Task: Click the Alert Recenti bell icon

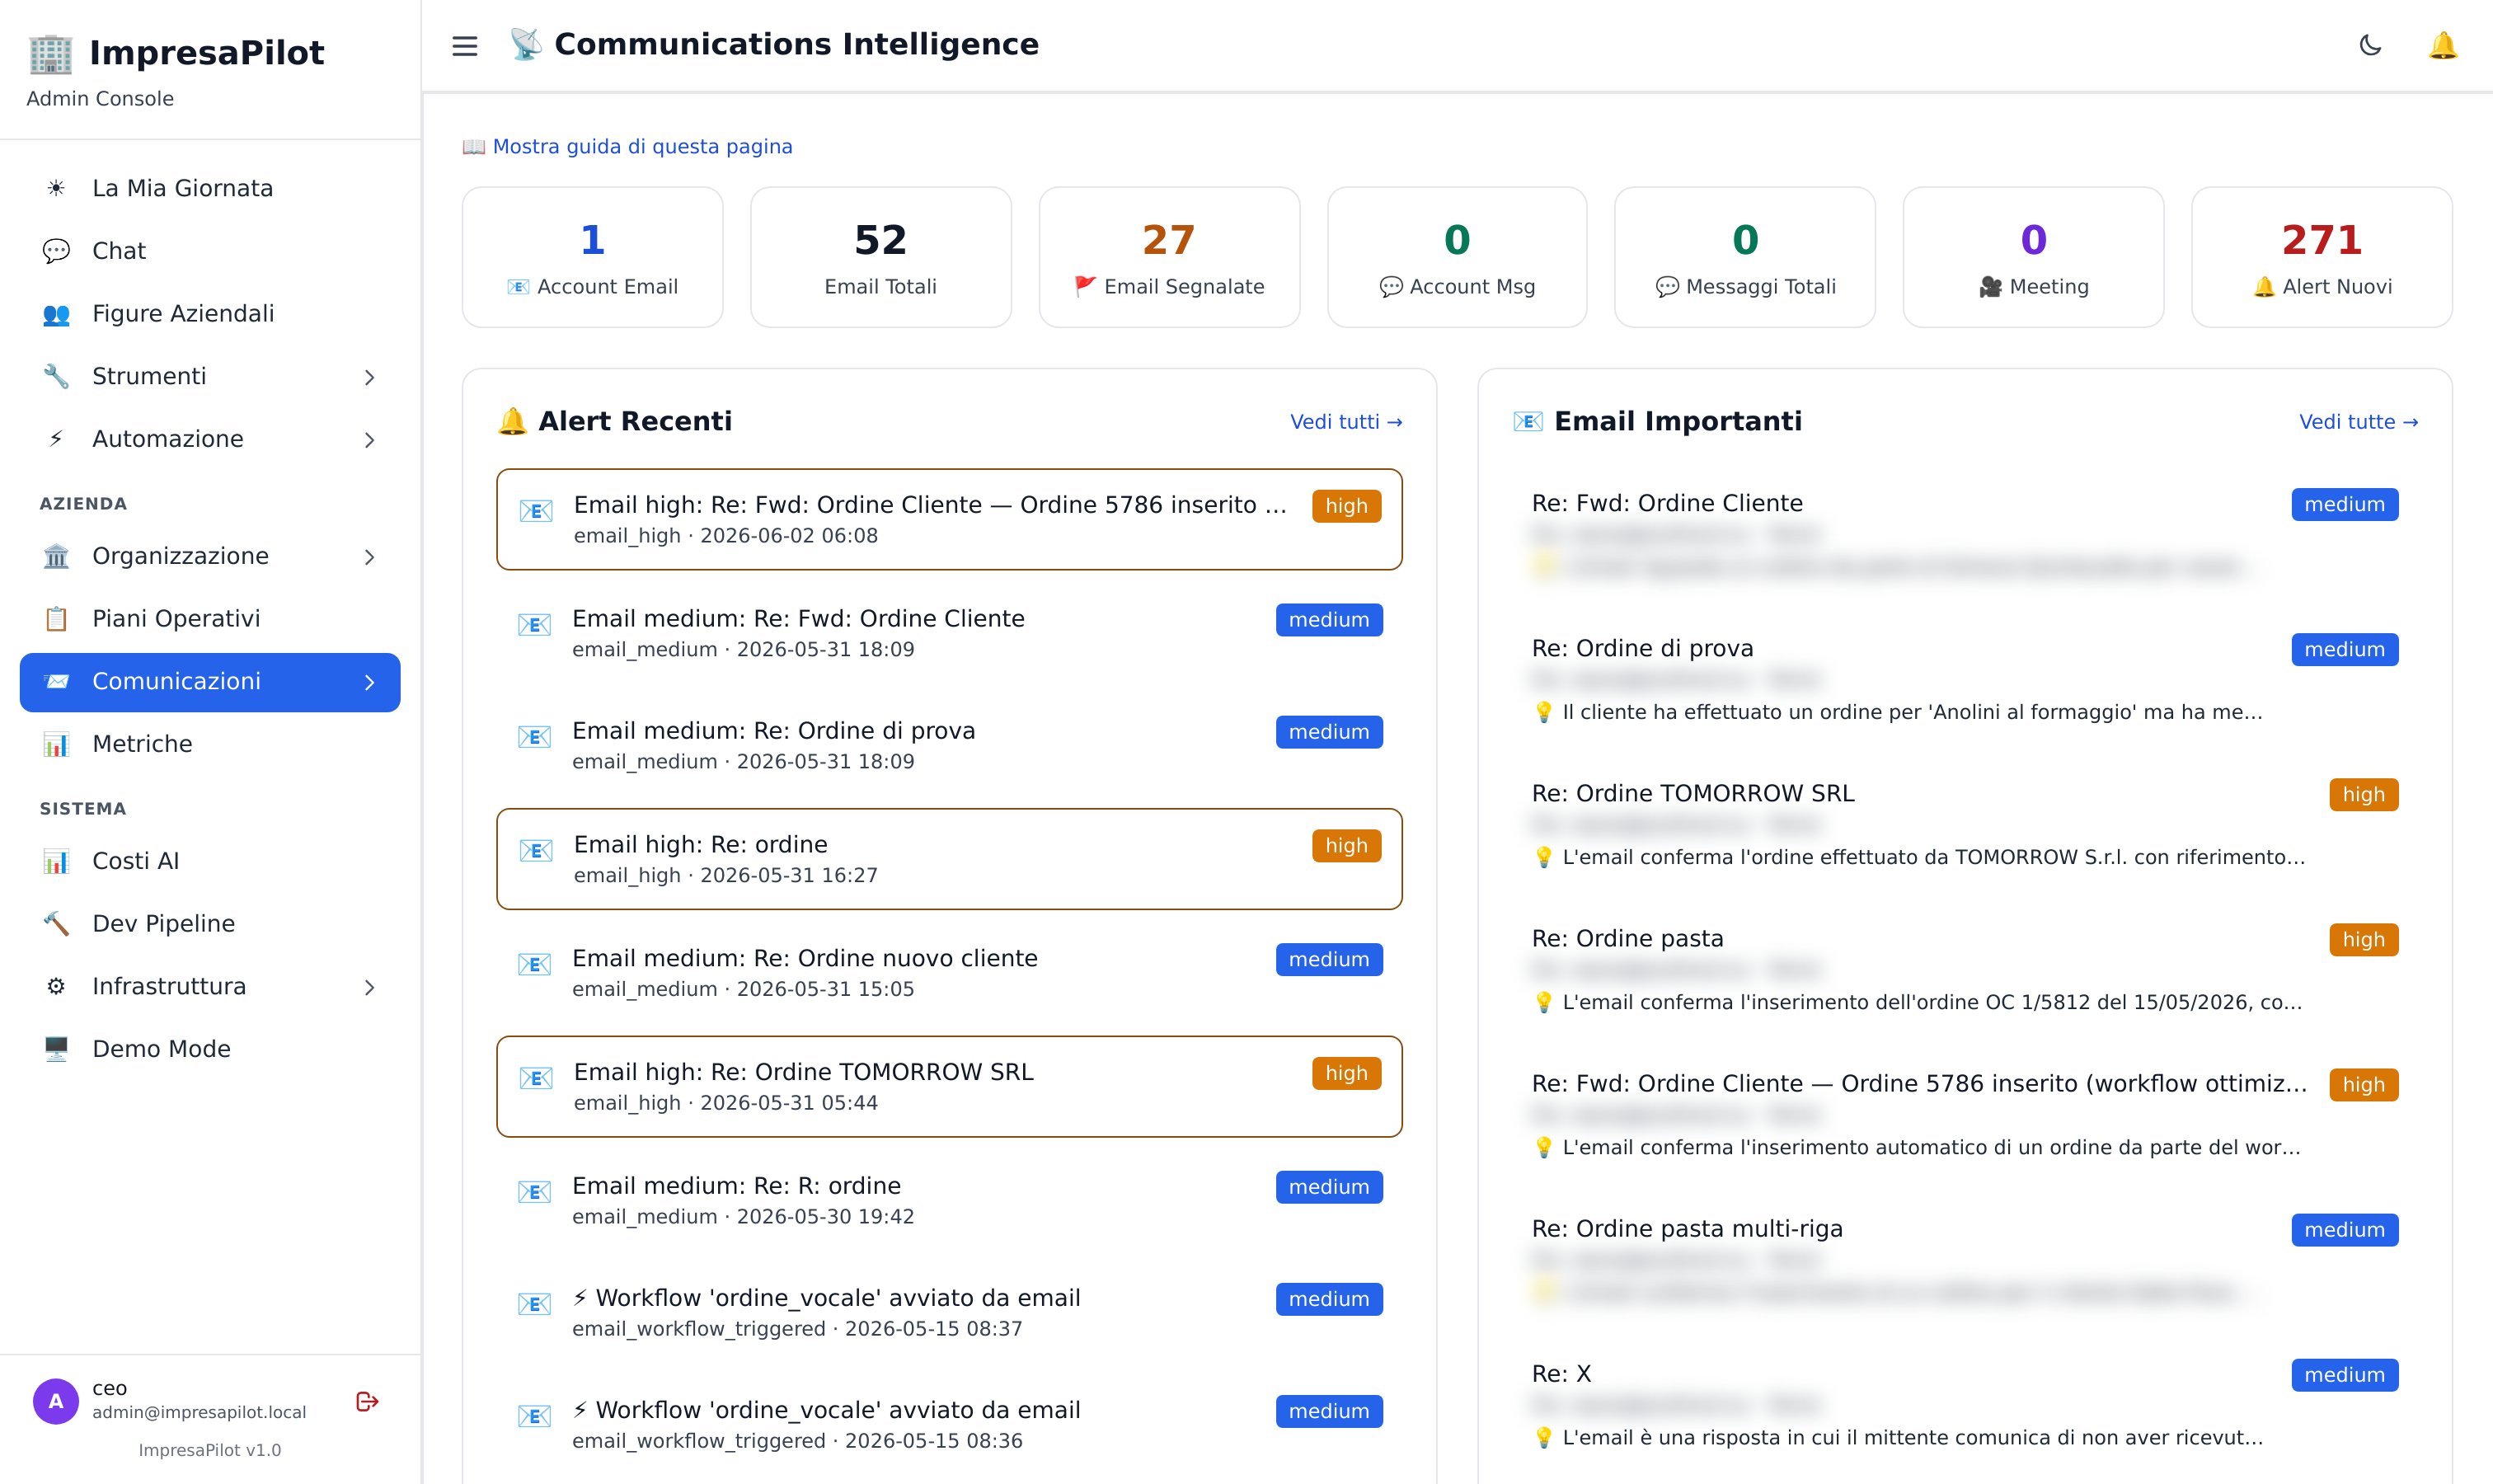Action: [512, 421]
